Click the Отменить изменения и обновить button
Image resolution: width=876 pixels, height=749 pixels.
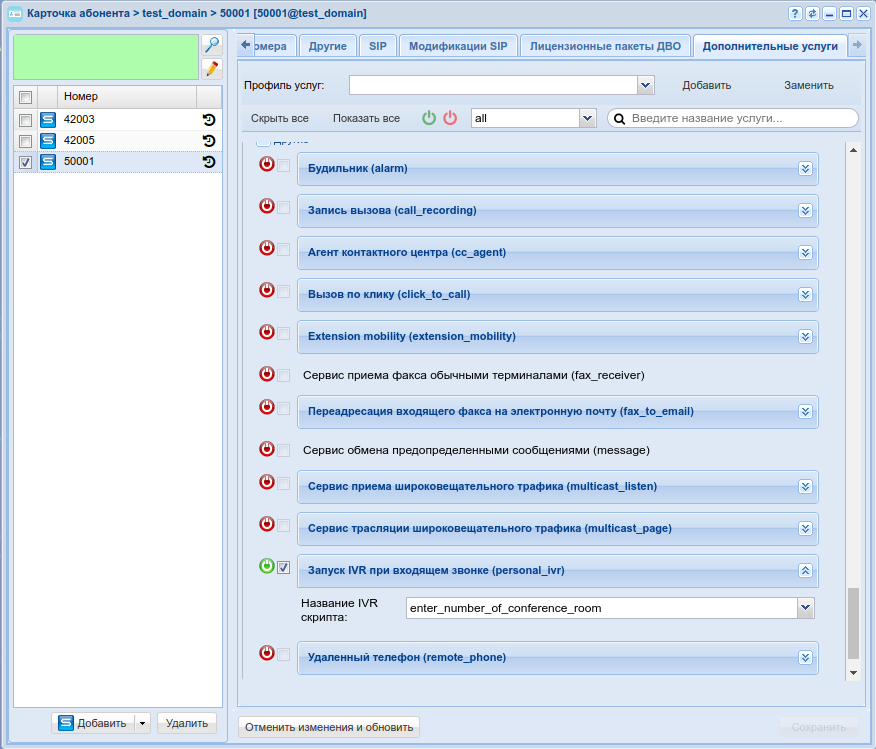(x=329, y=727)
